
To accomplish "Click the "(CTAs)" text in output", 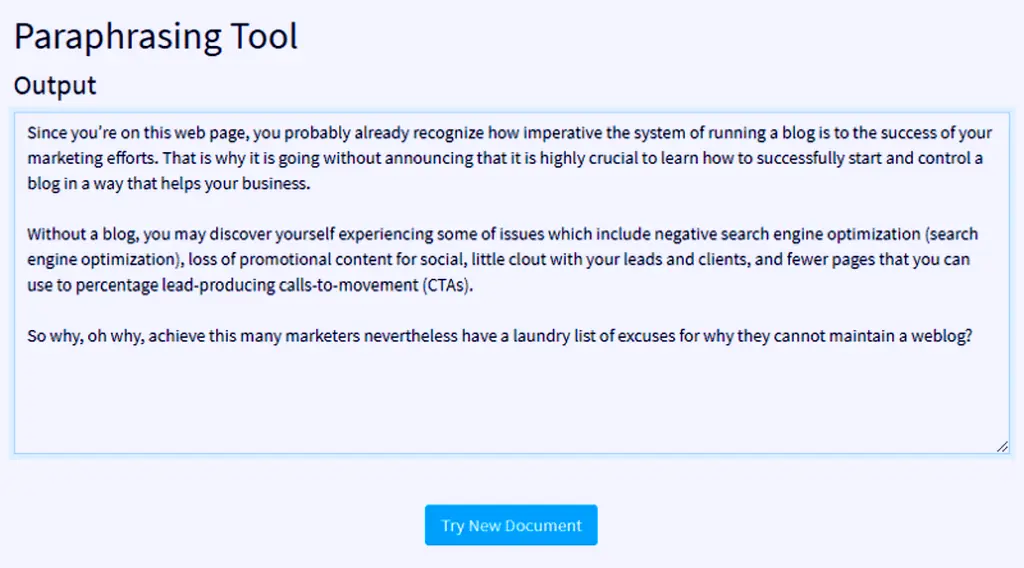I will pos(447,285).
